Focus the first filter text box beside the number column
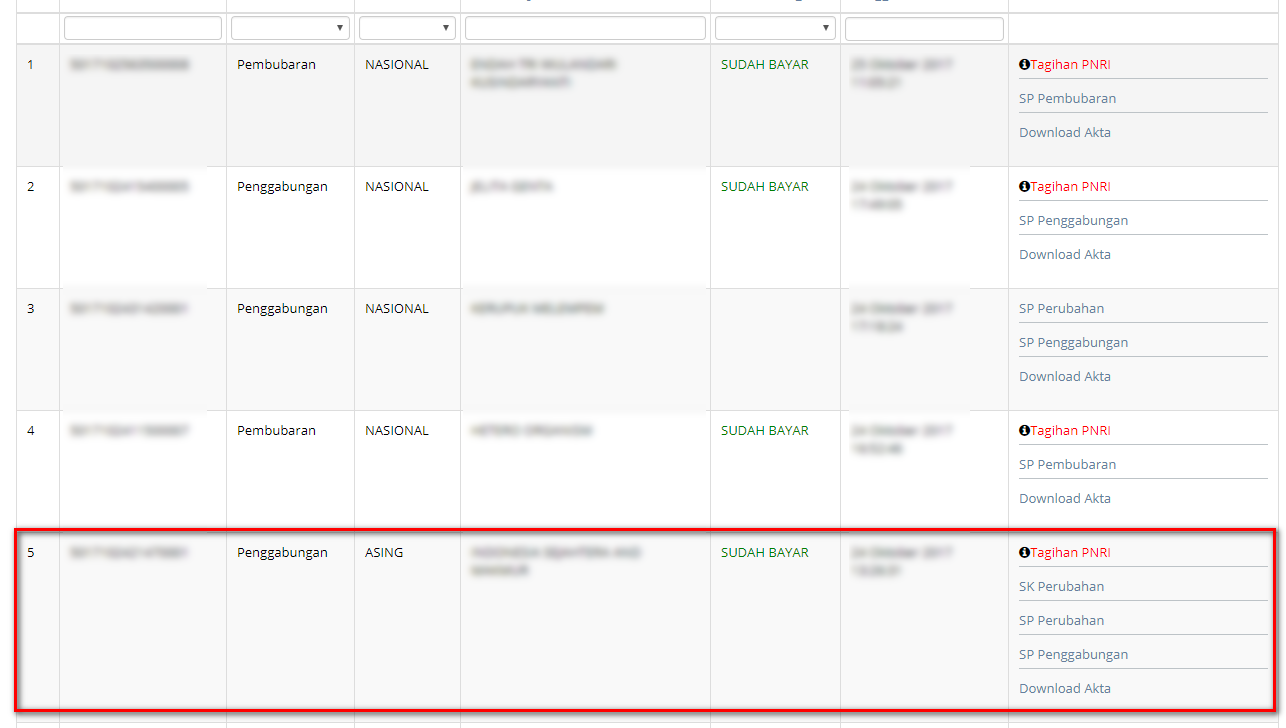The height and width of the screenshot is (728, 1286). point(142,28)
